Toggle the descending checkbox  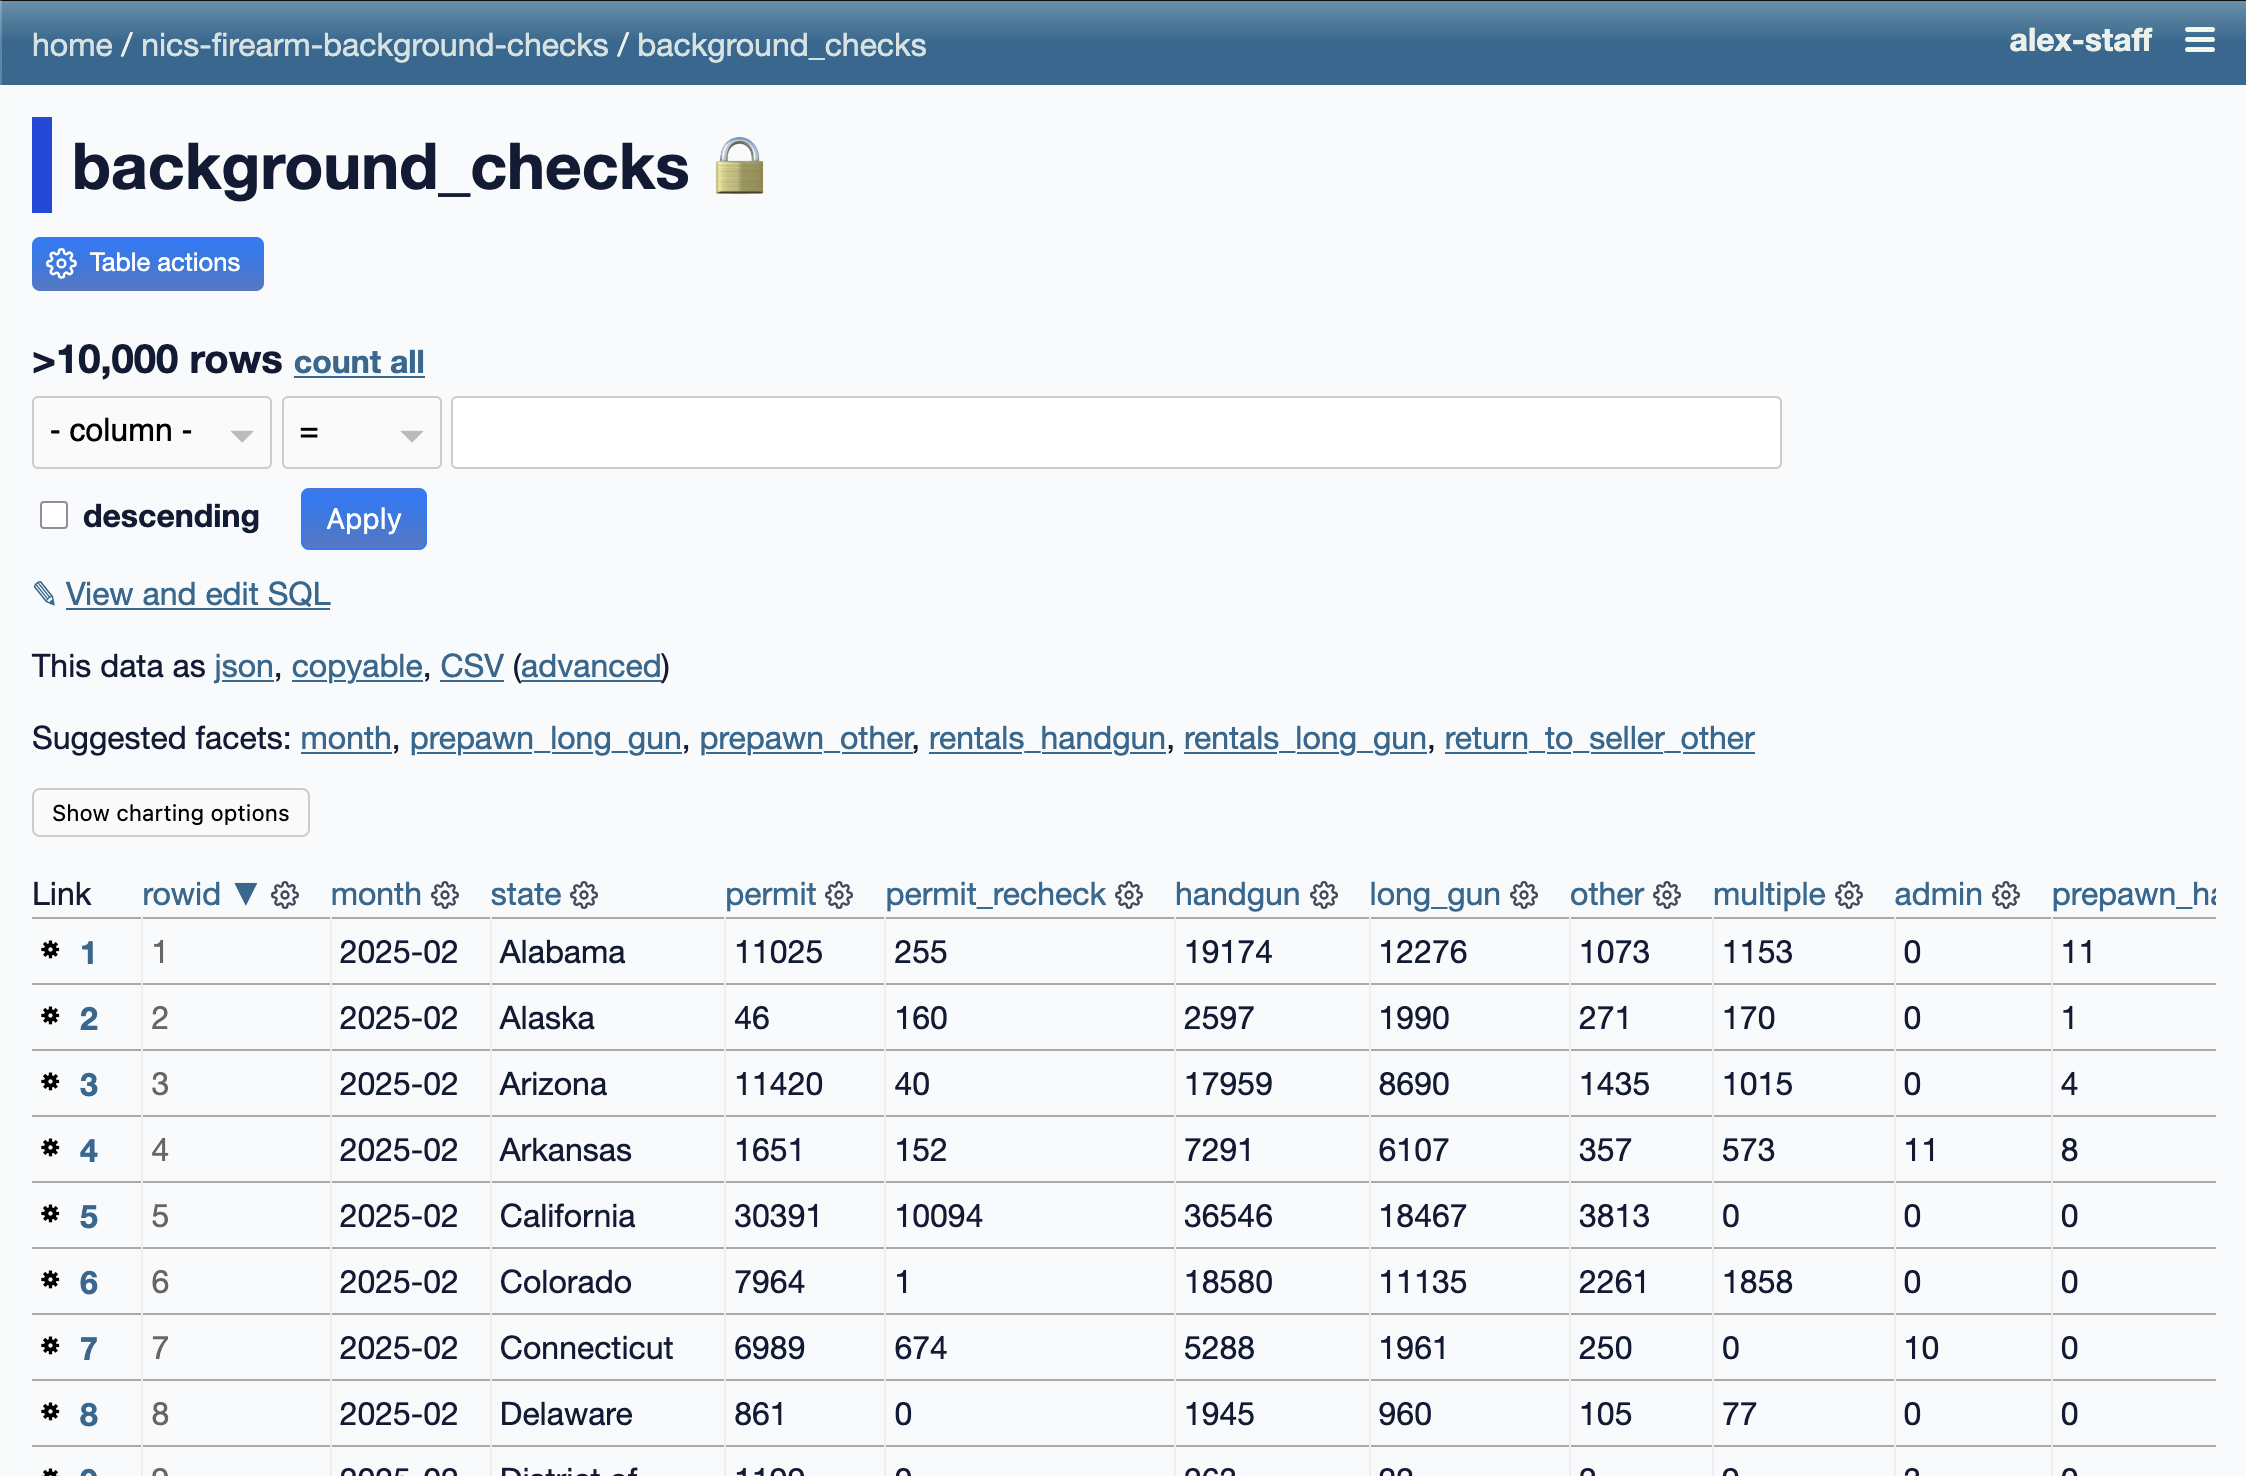54,515
